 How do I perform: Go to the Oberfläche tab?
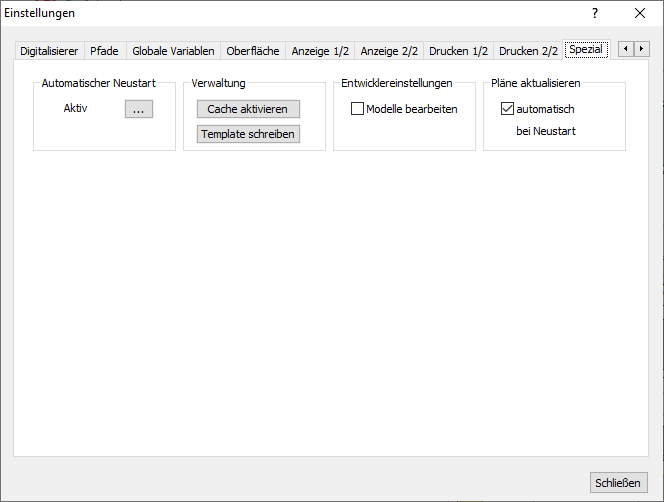point(253,51)
